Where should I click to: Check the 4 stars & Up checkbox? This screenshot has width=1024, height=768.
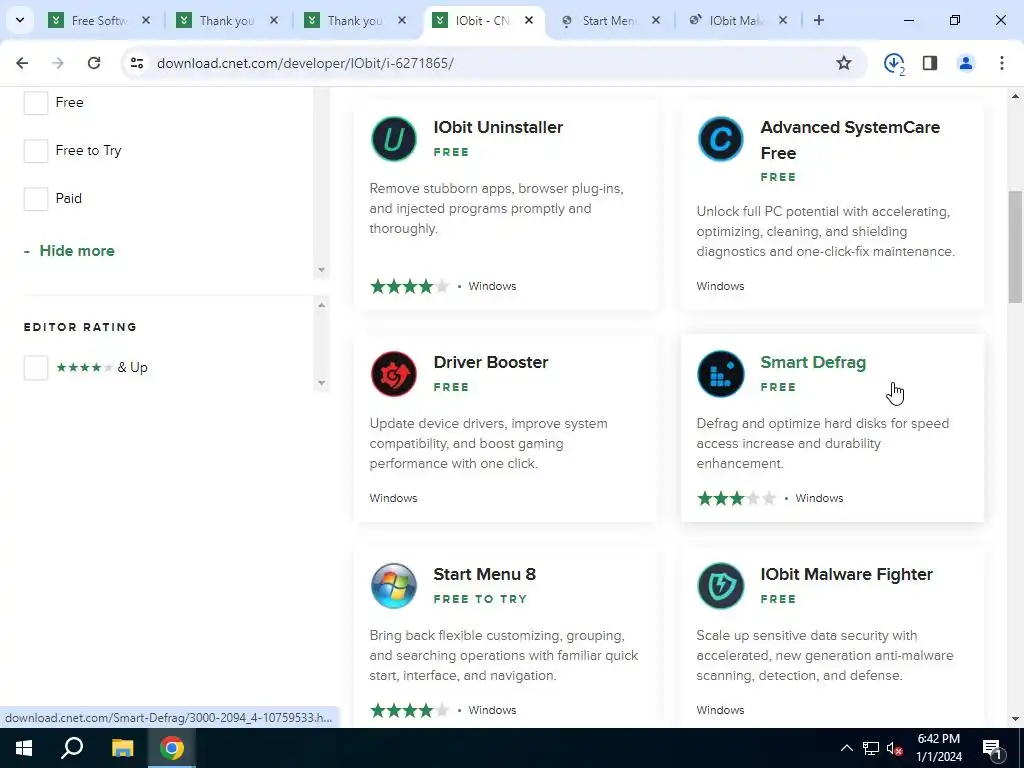(x=36, y=368)
